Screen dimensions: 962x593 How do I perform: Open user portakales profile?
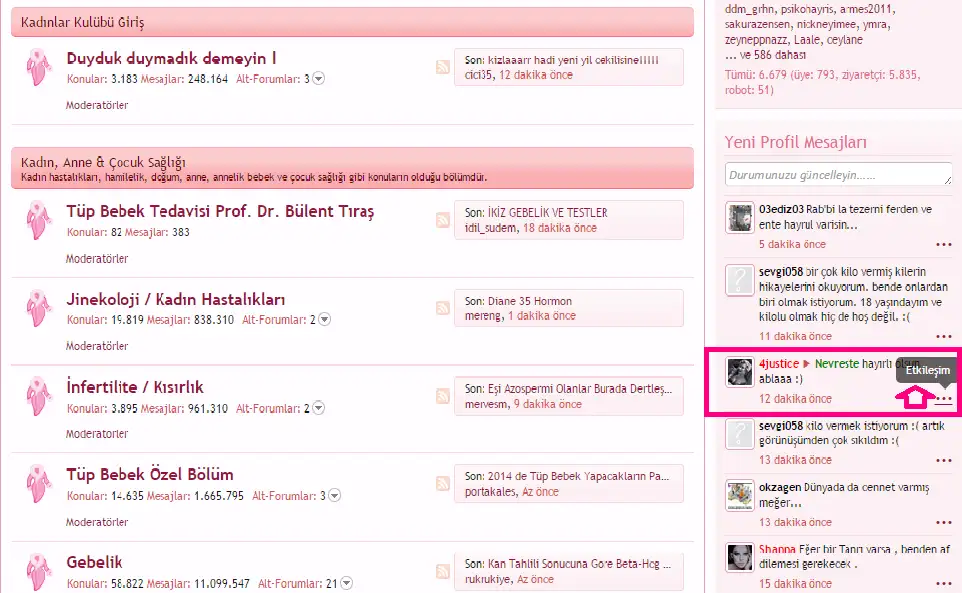490,492
